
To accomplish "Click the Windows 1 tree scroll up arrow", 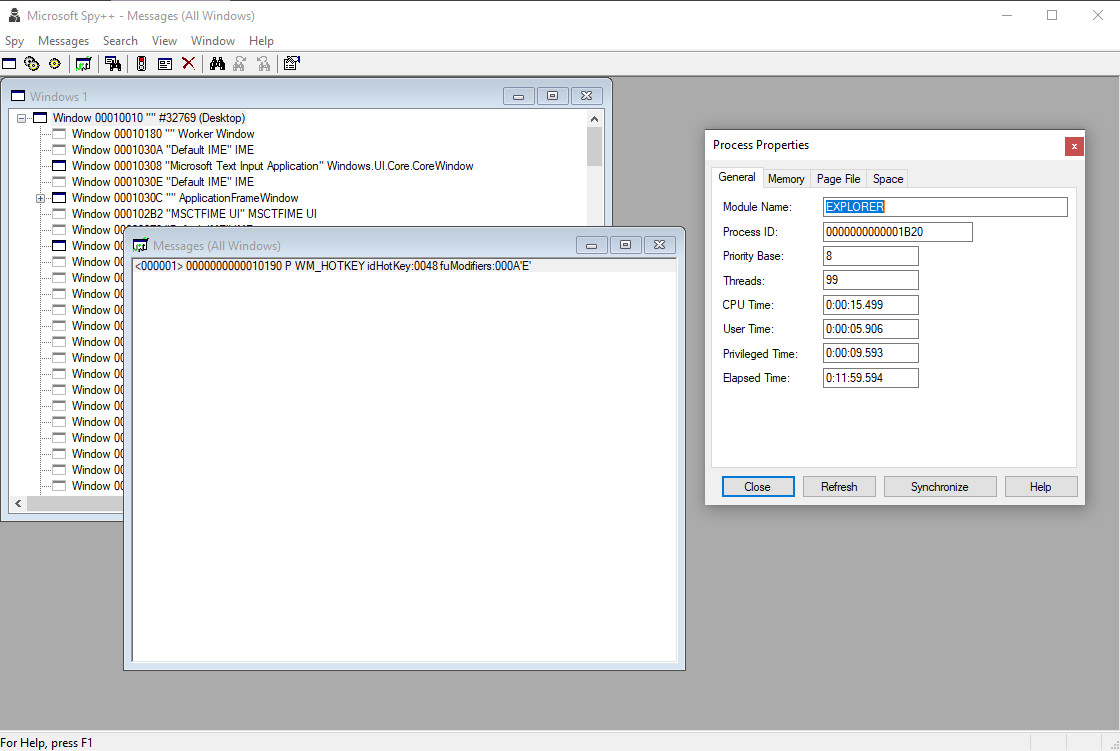I will (x=594, y=119).
